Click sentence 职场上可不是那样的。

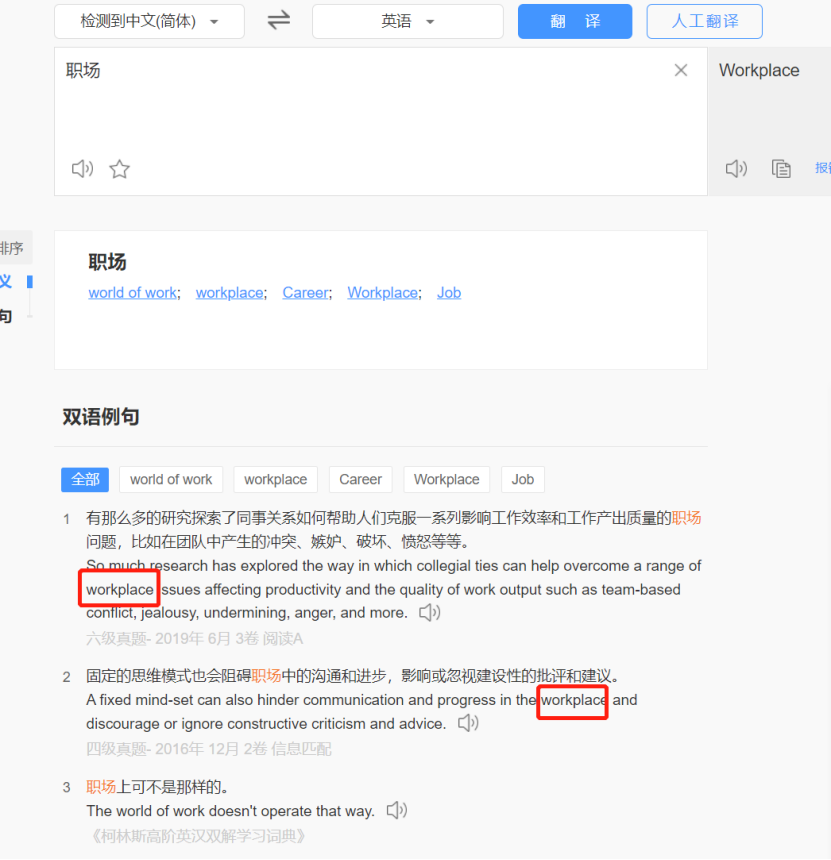coord(157,787)
